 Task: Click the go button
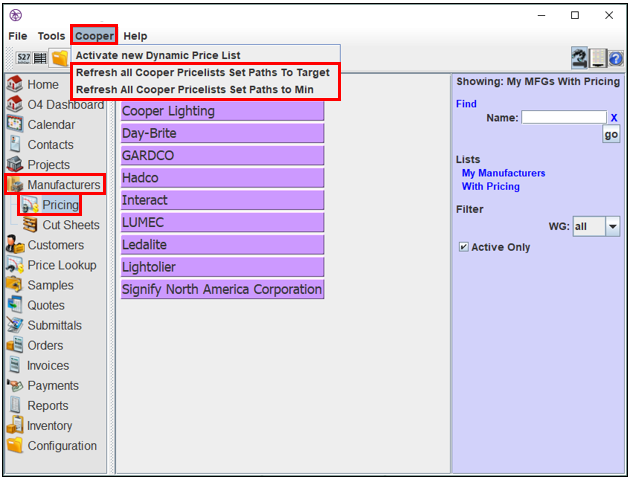tap(611, 135)
